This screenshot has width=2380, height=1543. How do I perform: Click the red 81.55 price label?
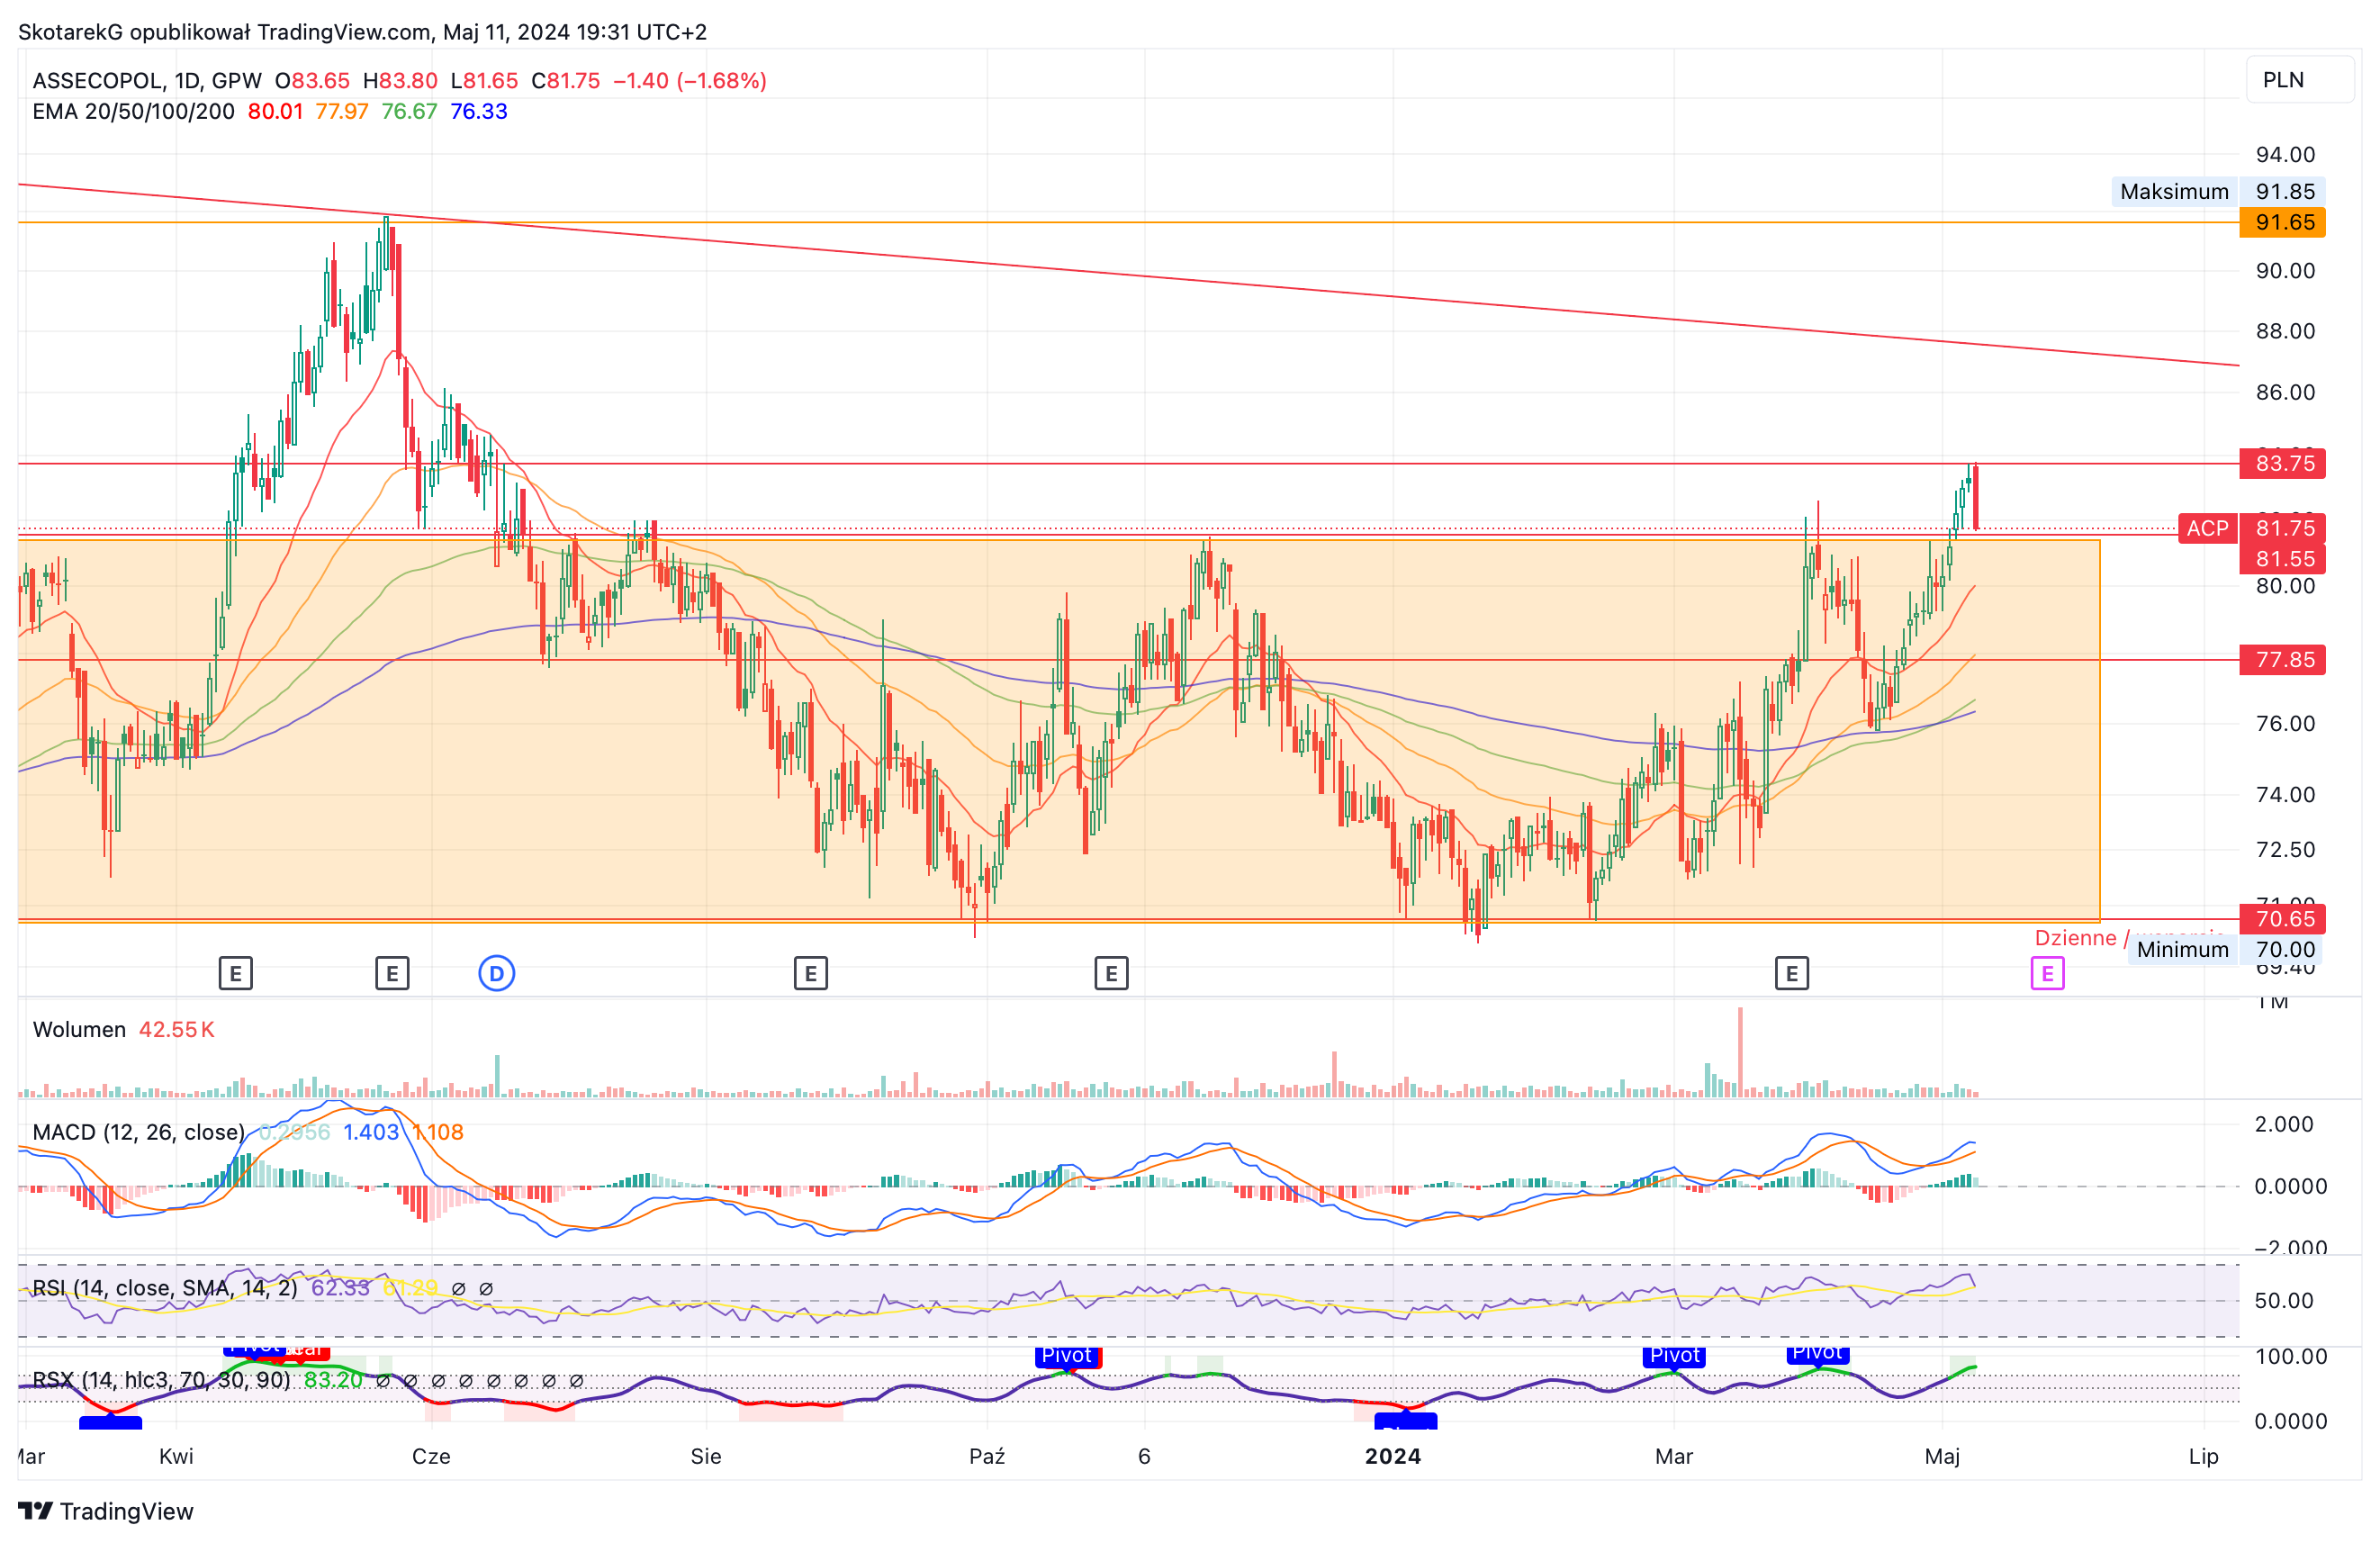[x=2283, y=559]
